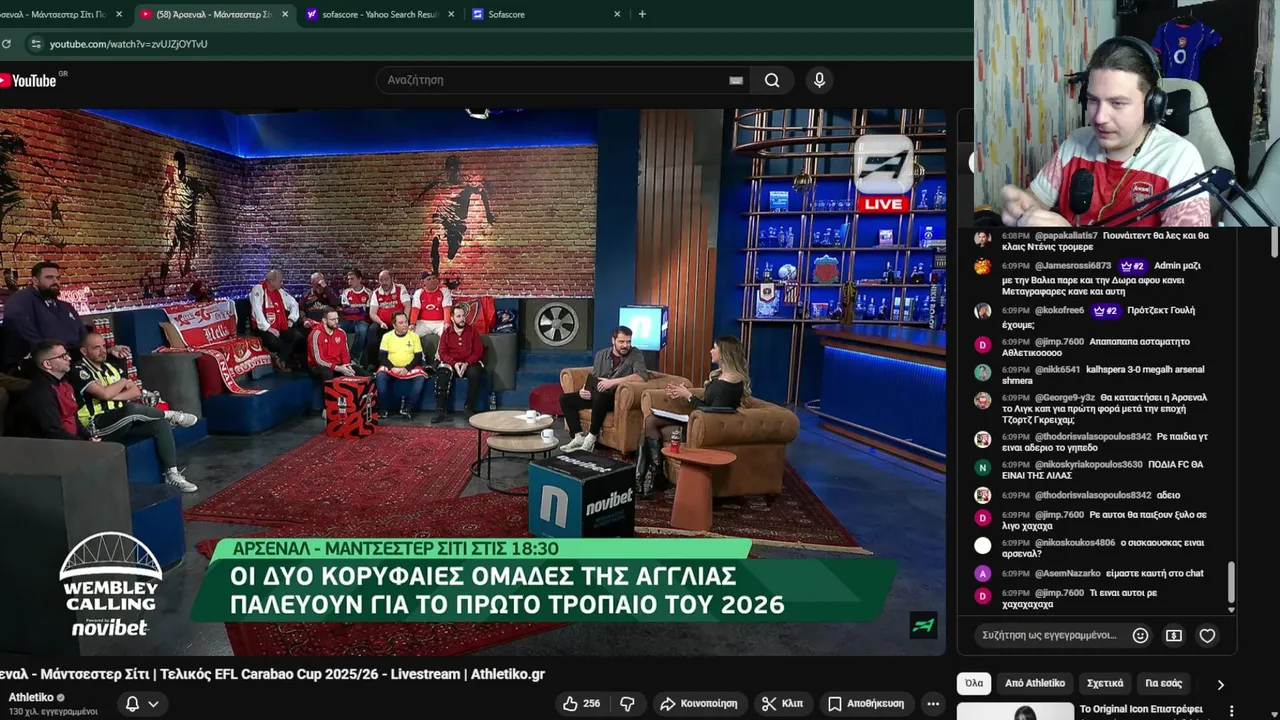This screenshot has height=720, width=1280.
Task: Open the Athletiko channel name link
Action: [31, 697]
